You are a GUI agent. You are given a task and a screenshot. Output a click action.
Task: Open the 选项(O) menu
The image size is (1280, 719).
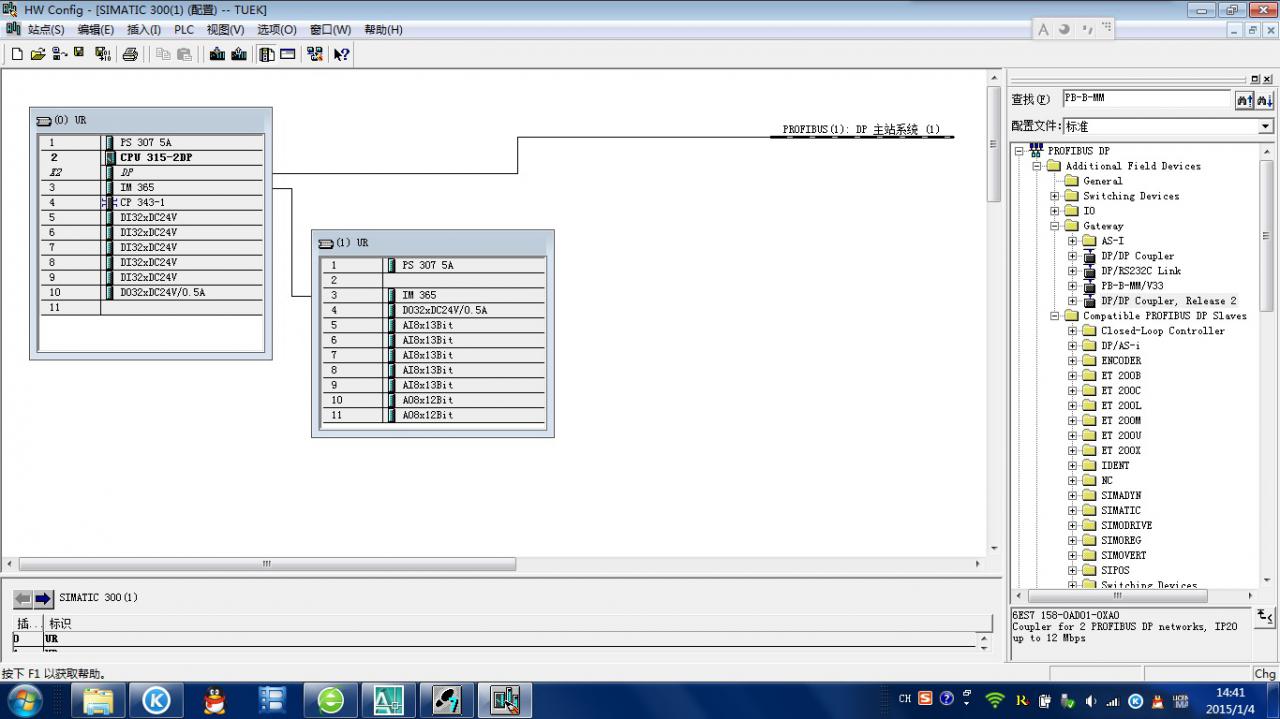(277, 30)
